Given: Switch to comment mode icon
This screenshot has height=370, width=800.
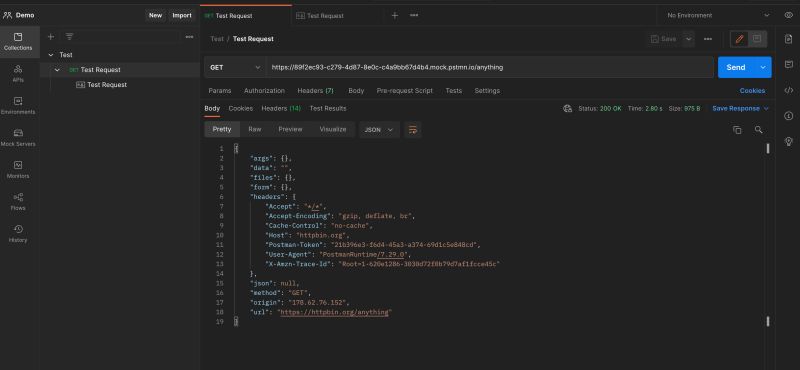Looking at the screenshot, I should pyautogui.click(x=757, y=39).
